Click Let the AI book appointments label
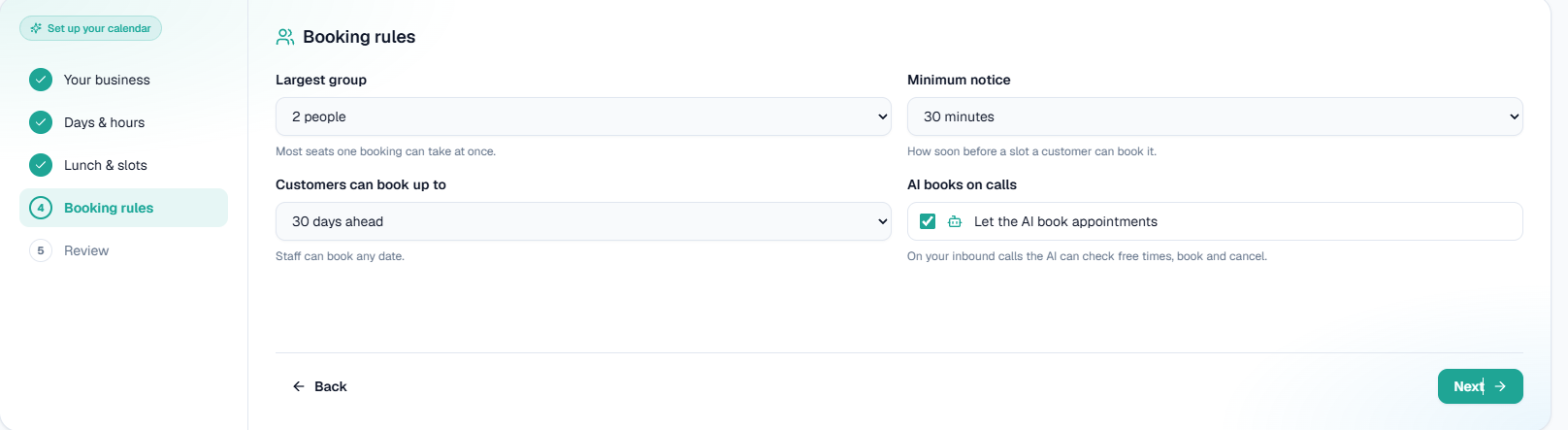Viewport: 1568px width, 430px height. point(1065,221)
